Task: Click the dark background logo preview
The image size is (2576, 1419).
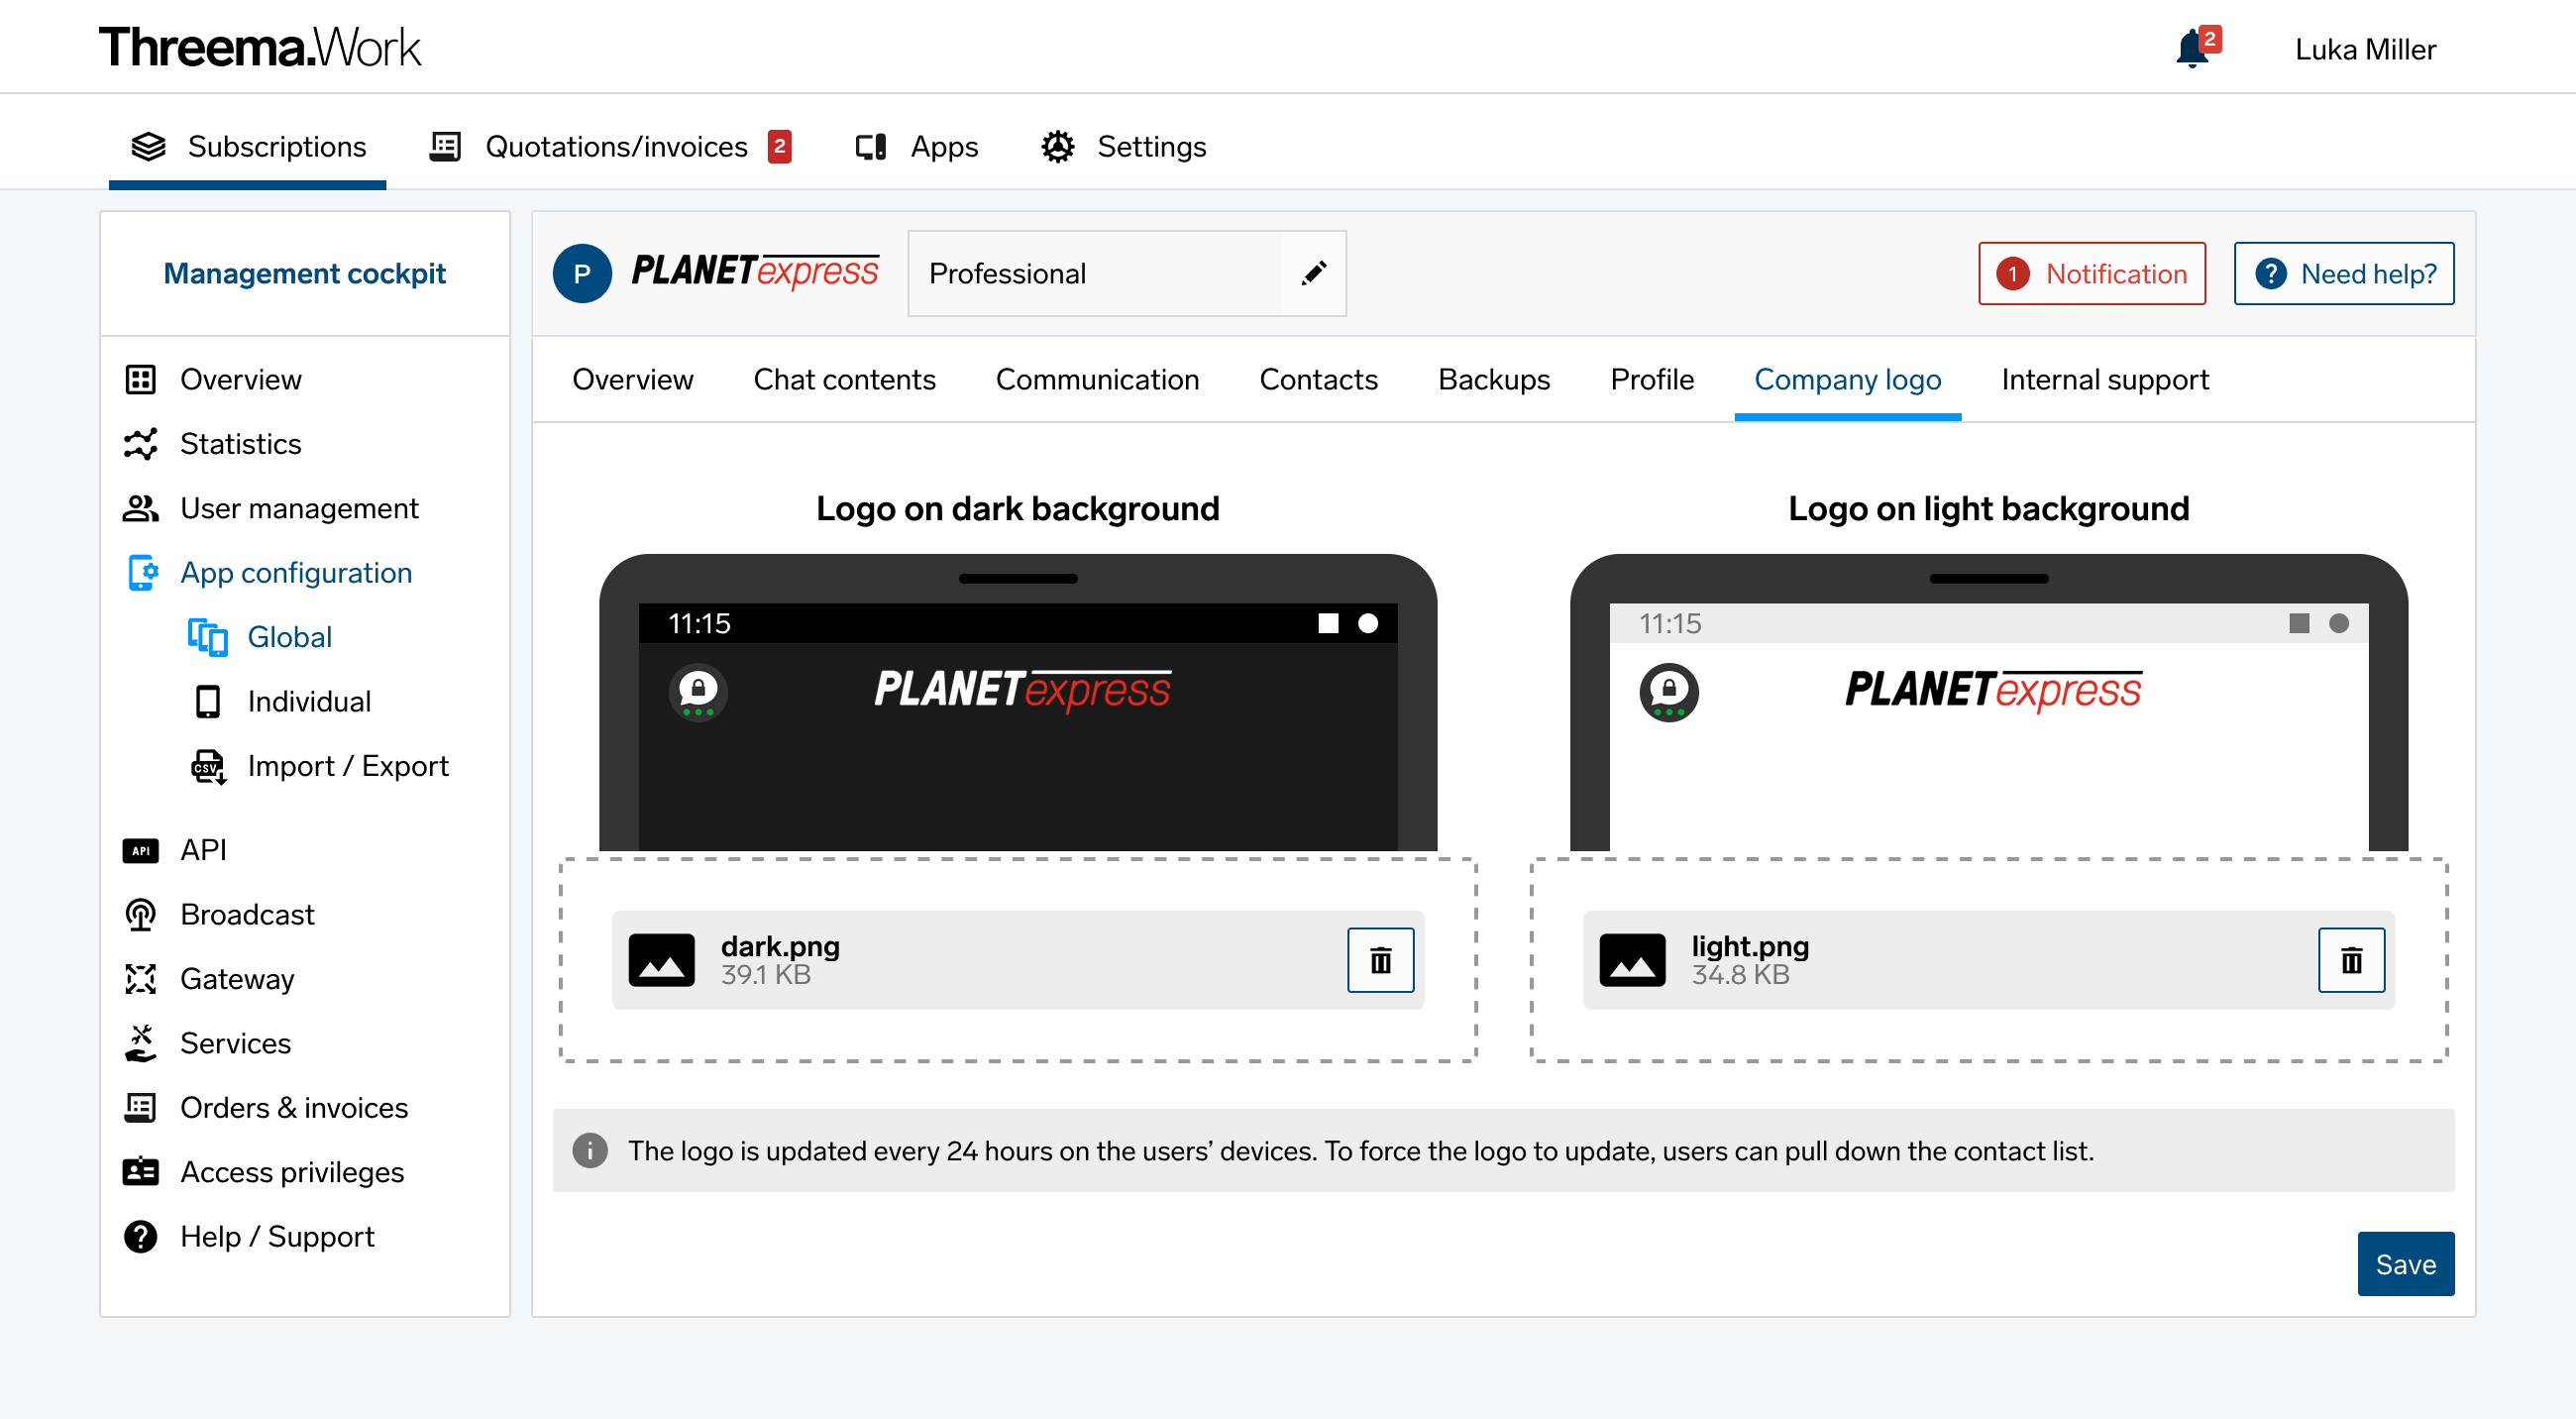Action: click(x=1017, y=702)
